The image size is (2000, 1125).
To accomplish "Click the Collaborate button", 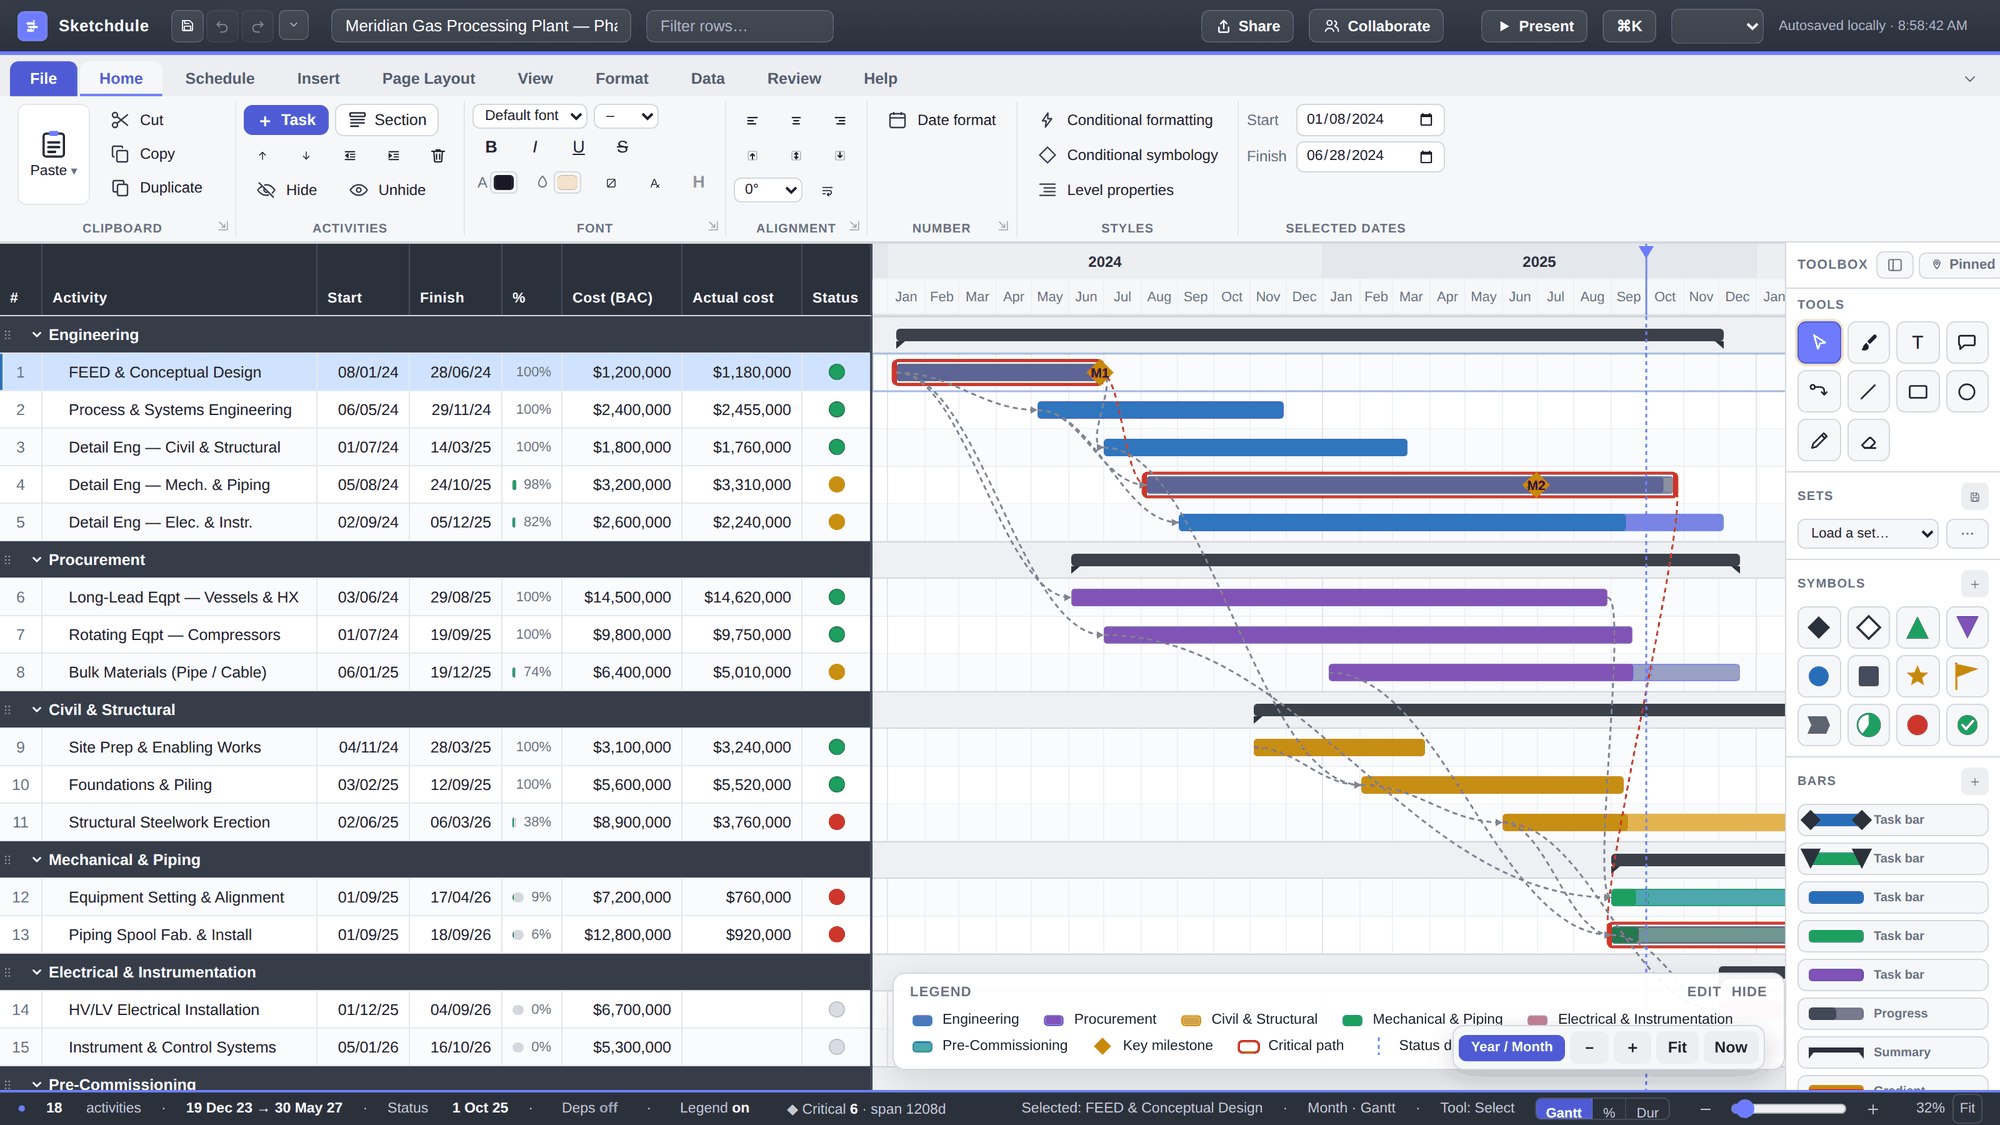I will point(1376,26).
